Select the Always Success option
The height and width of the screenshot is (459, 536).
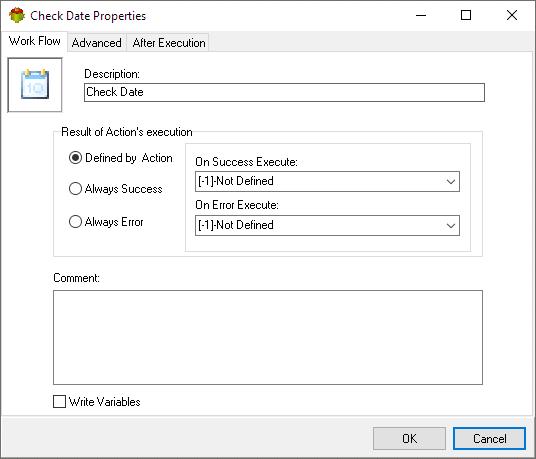coord(75,188)
